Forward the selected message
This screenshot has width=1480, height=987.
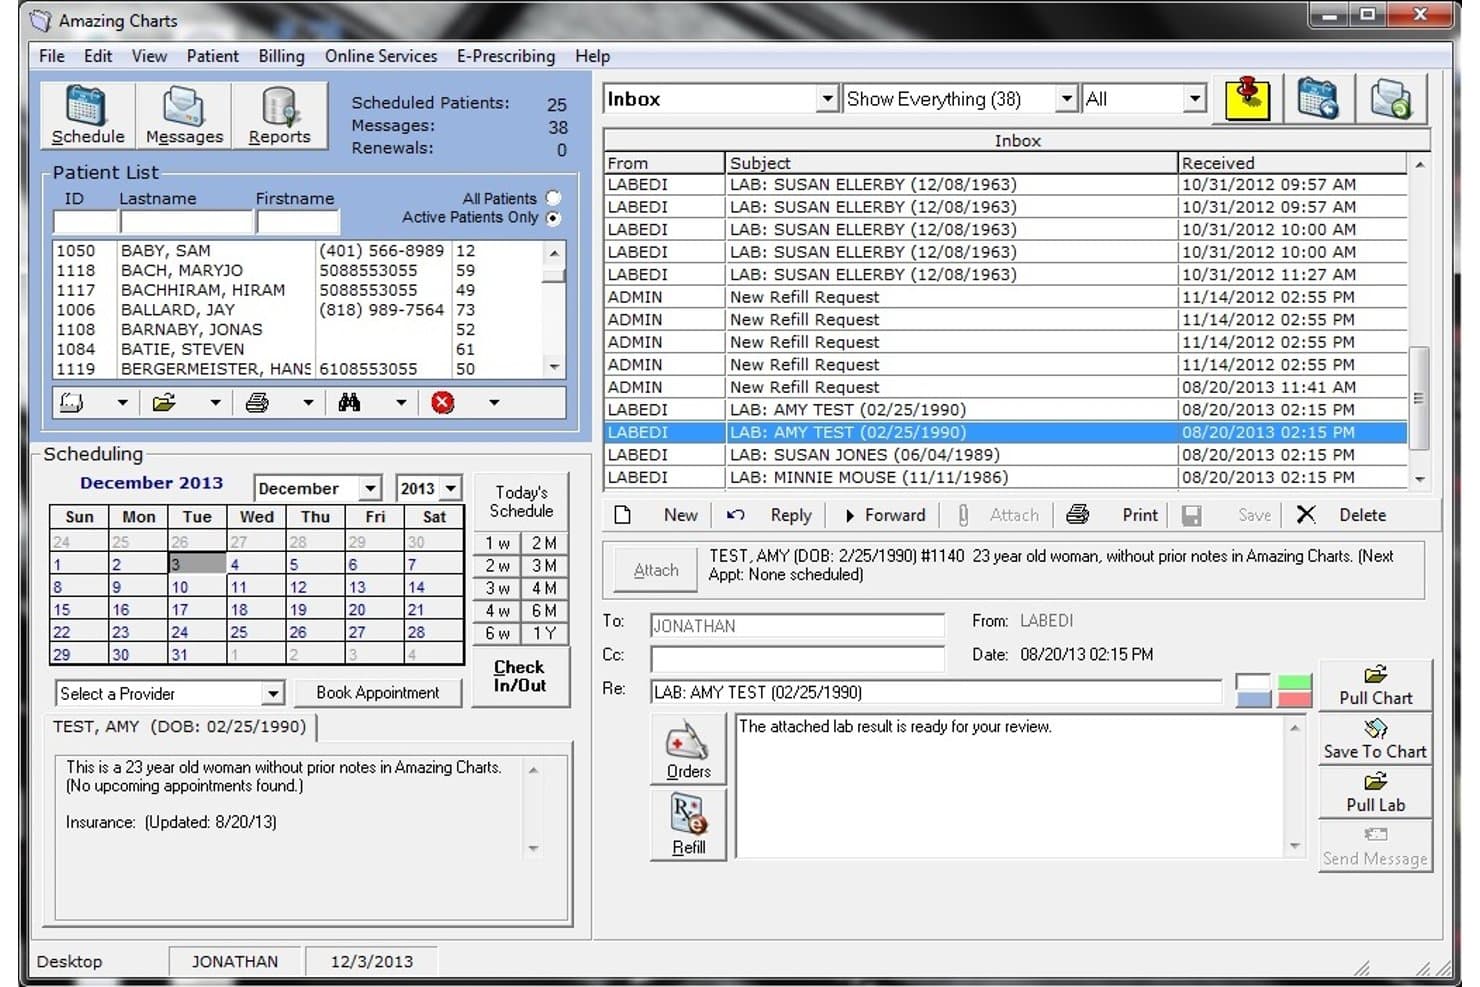885,515
